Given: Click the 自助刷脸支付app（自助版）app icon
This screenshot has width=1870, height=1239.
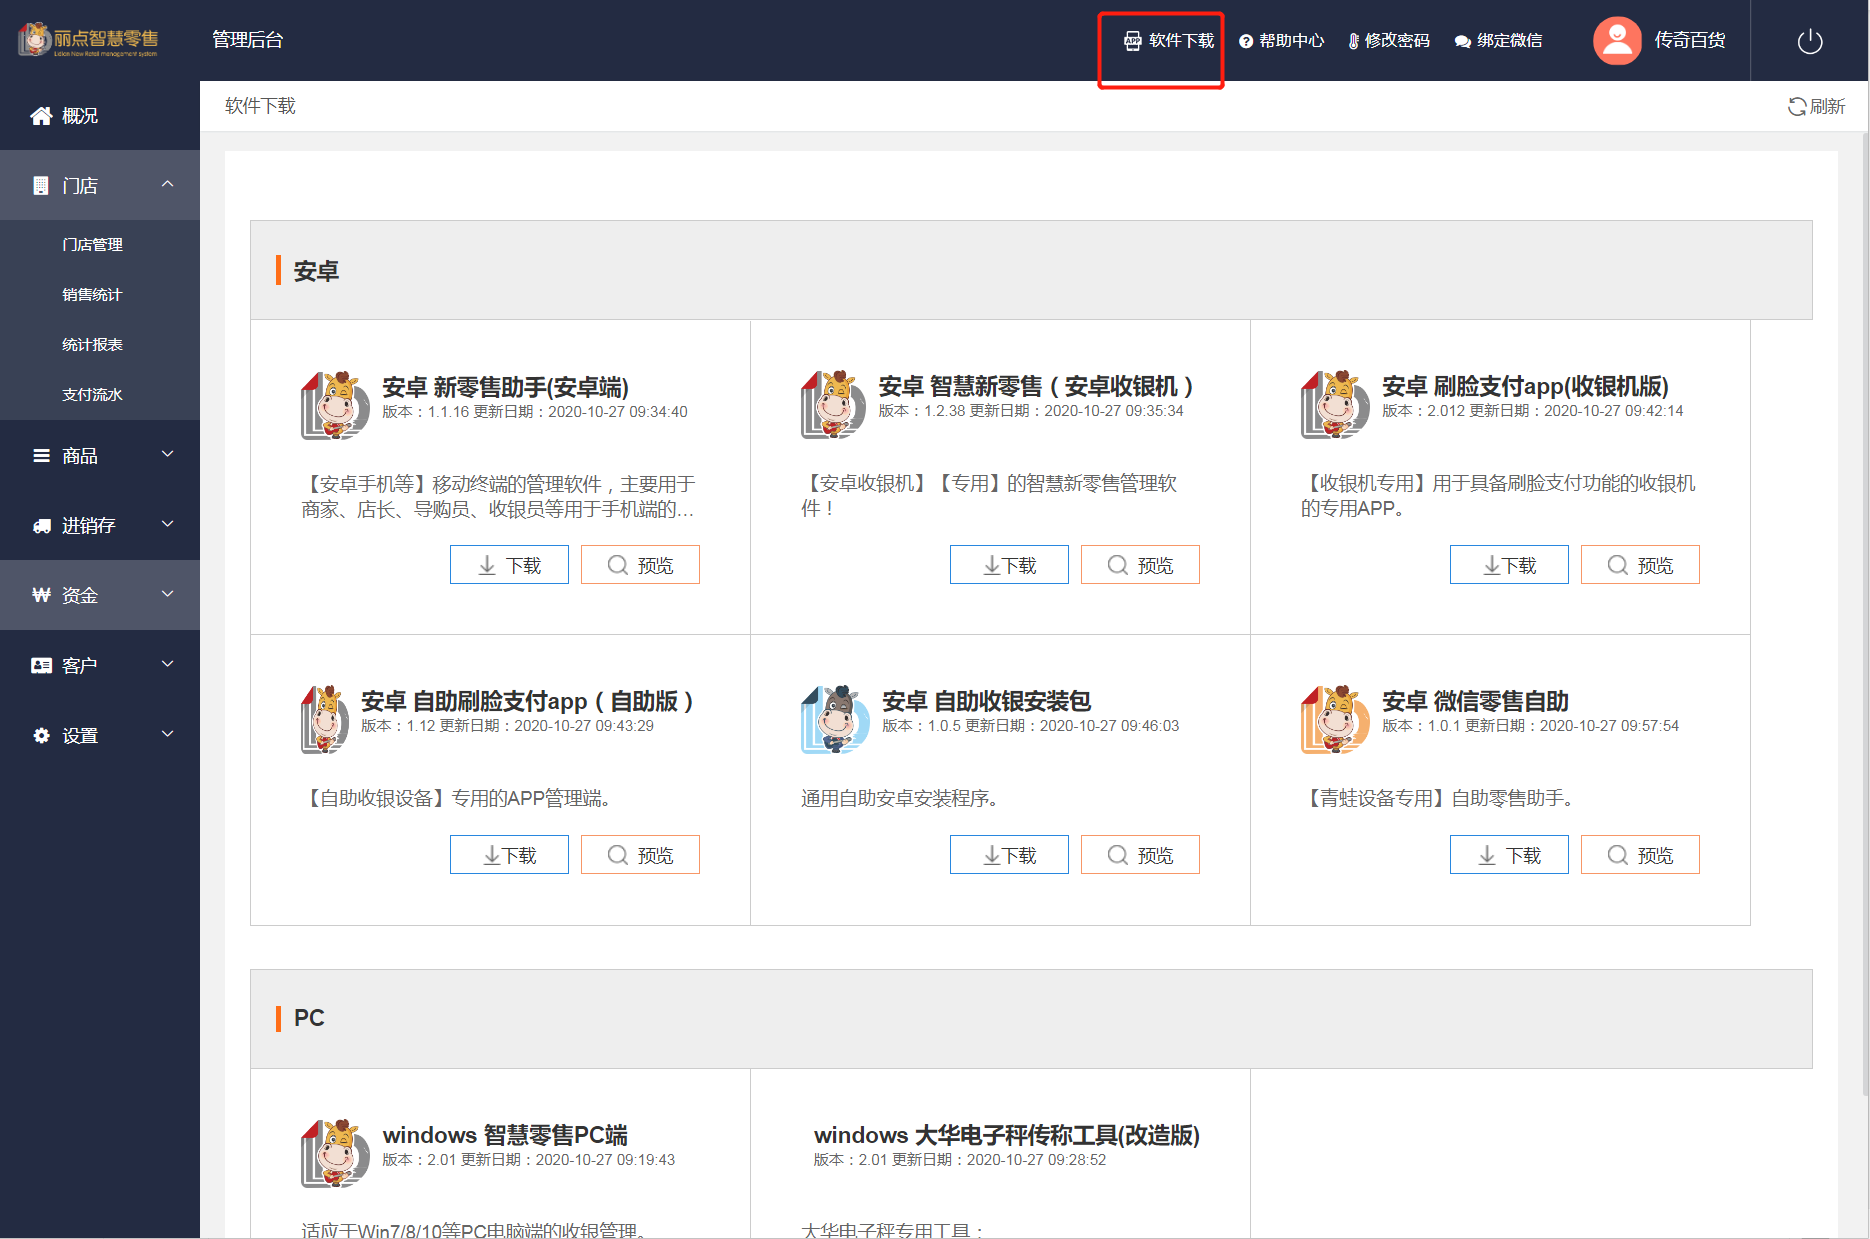Looking at the screenshot, I should pos(325,719).
